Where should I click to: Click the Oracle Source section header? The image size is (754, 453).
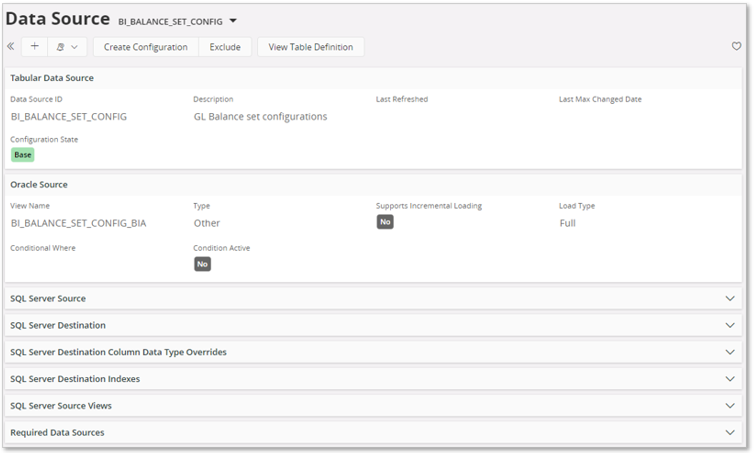39,185
